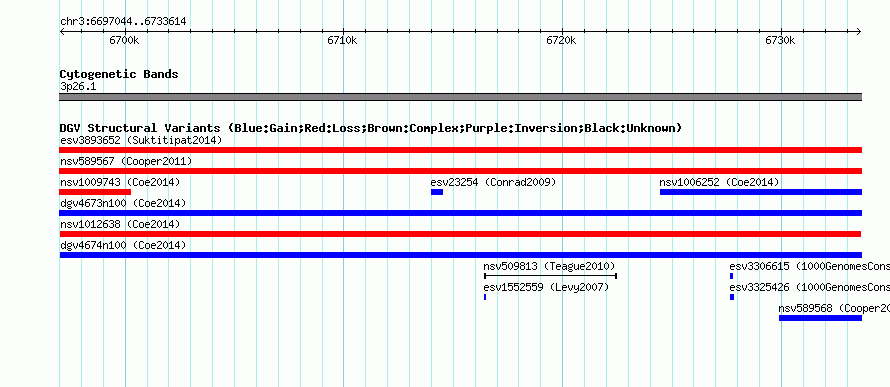The height and width of the screenshot is (387, 890).
Task: Open the esv3325426 (1000Genomes) label
Action: coord(809,288)
